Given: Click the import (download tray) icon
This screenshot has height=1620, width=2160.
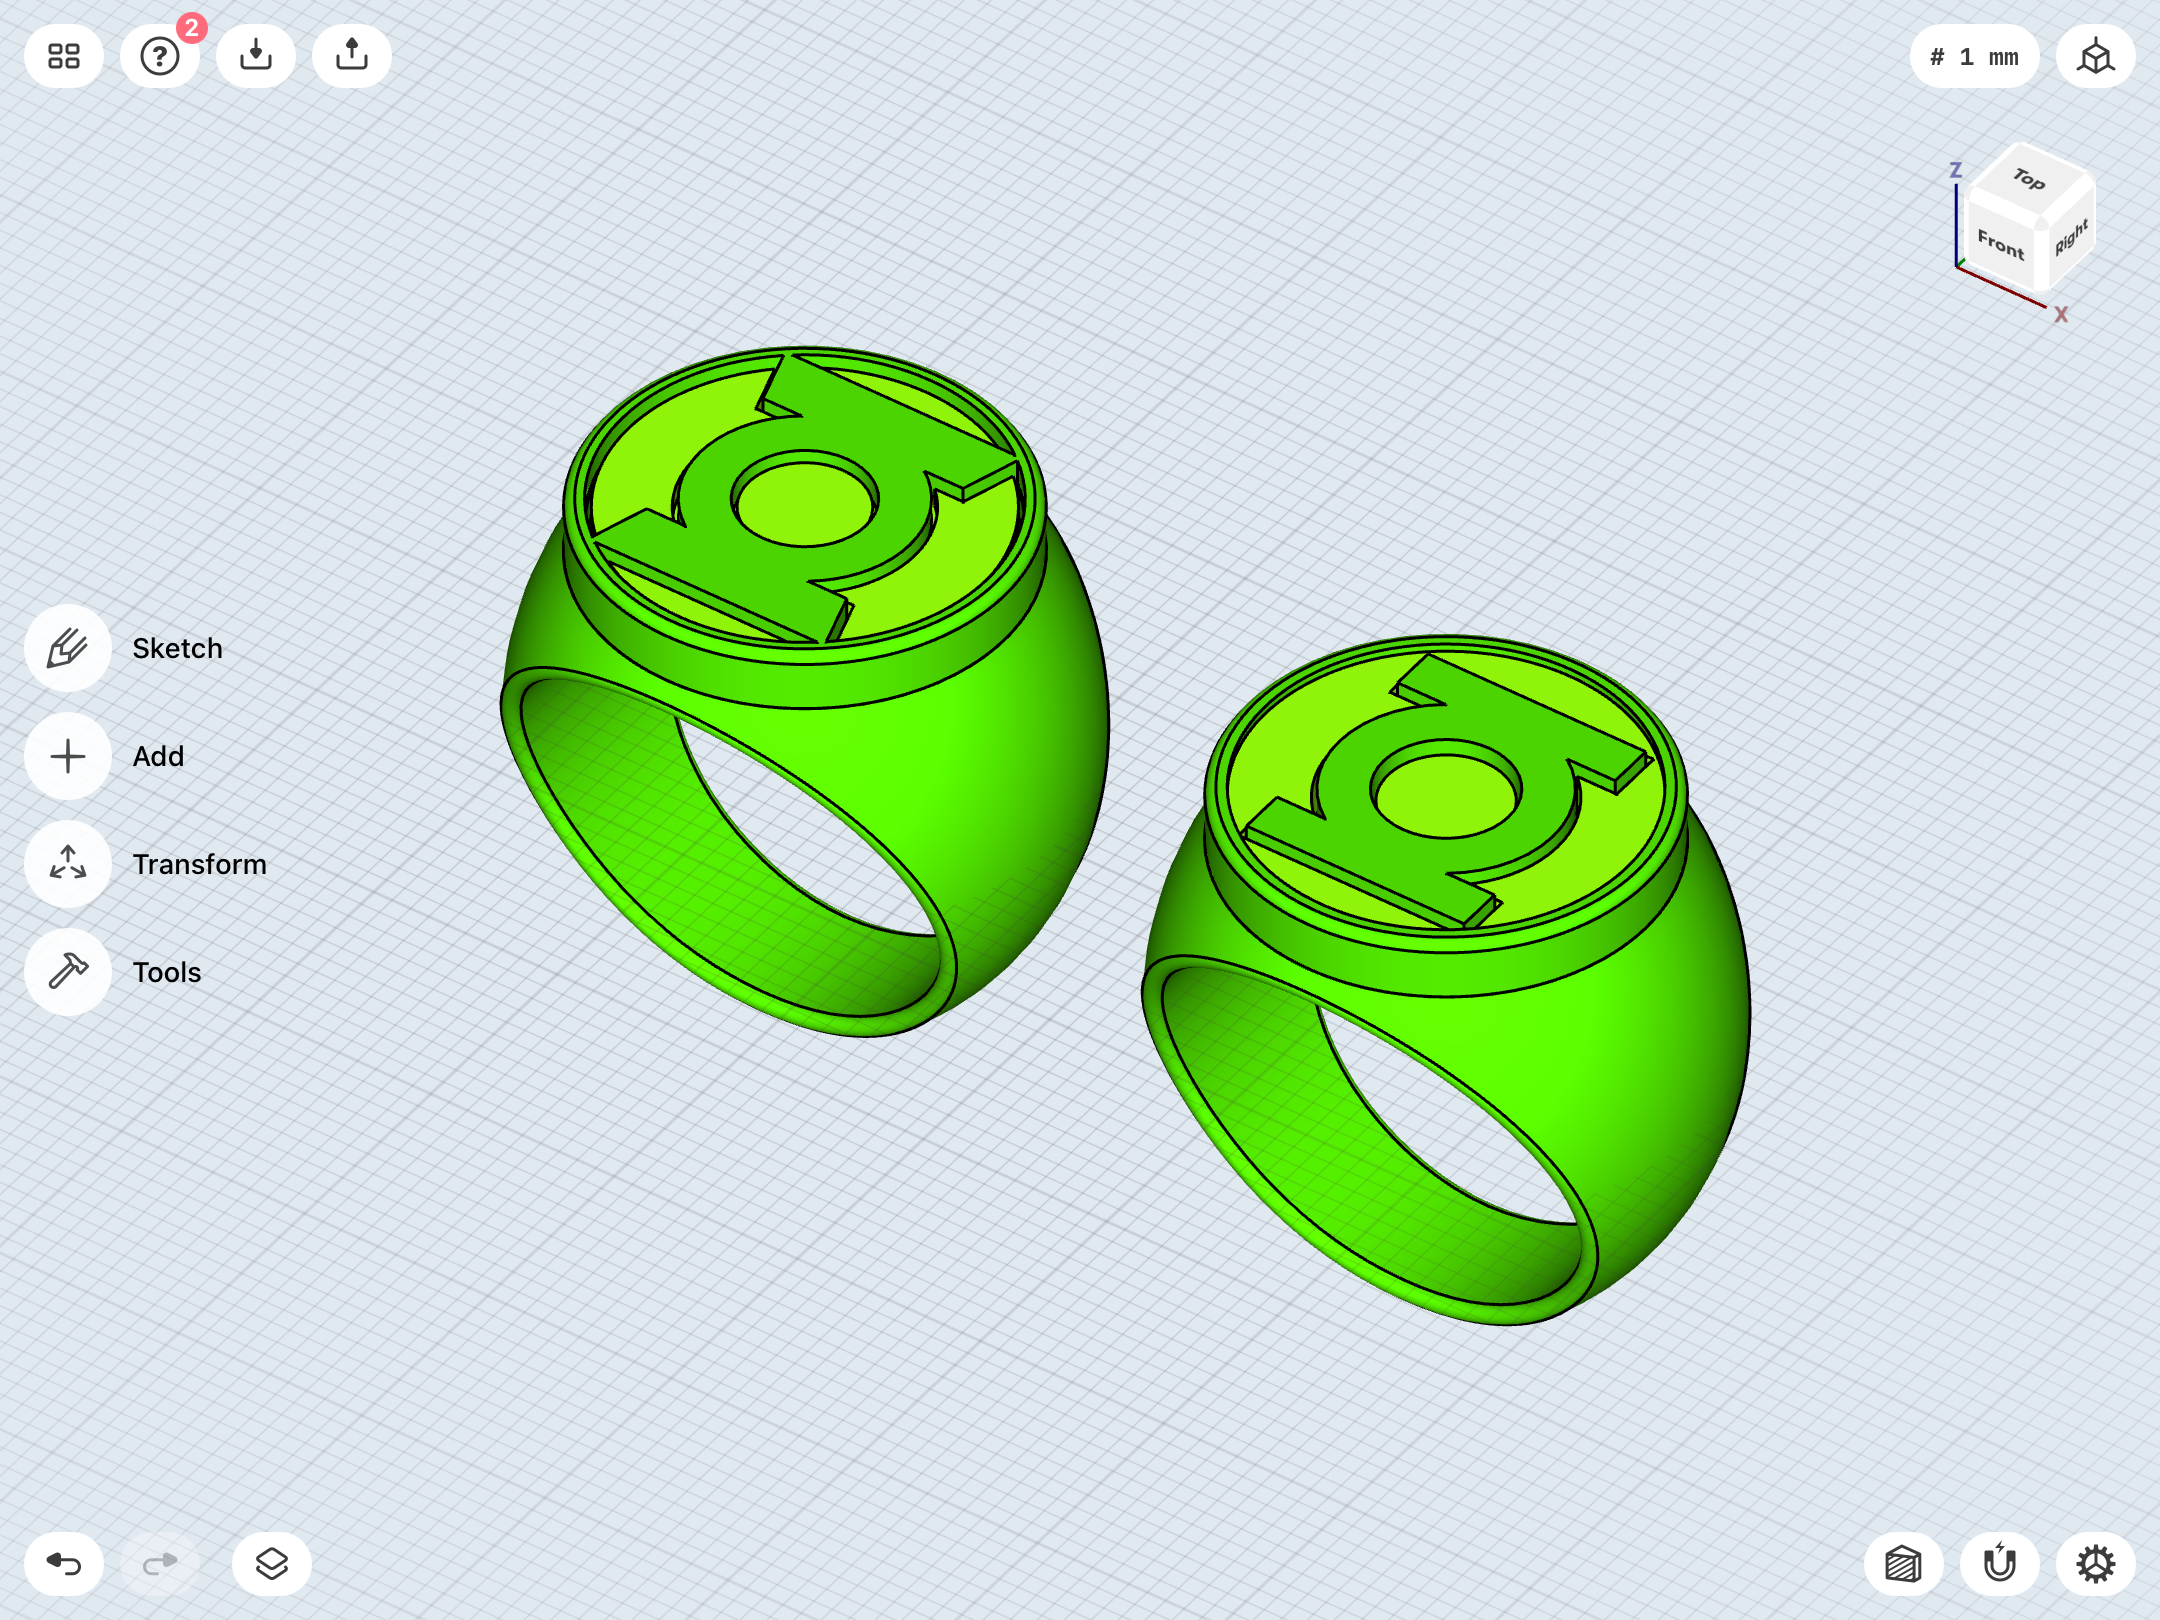Looking at the screenshot, I should click(256, 56).
